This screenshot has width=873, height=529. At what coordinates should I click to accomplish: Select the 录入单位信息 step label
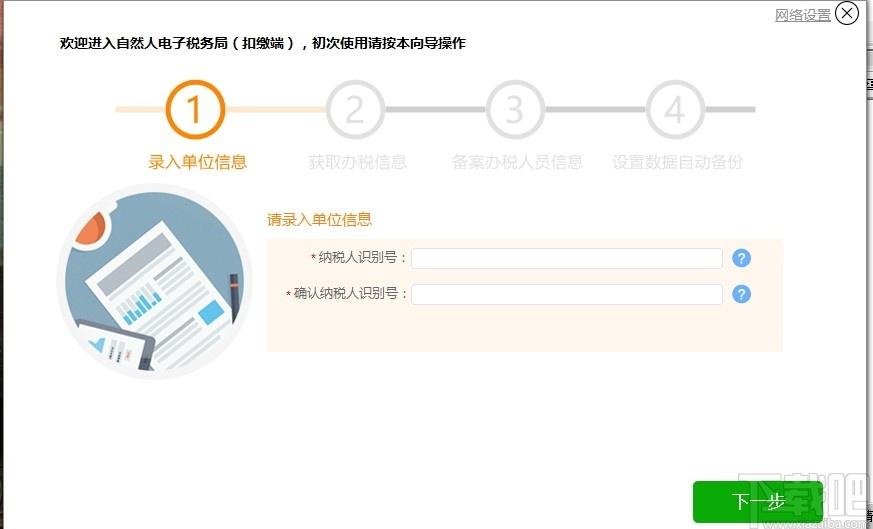click(x=197, y=162)
